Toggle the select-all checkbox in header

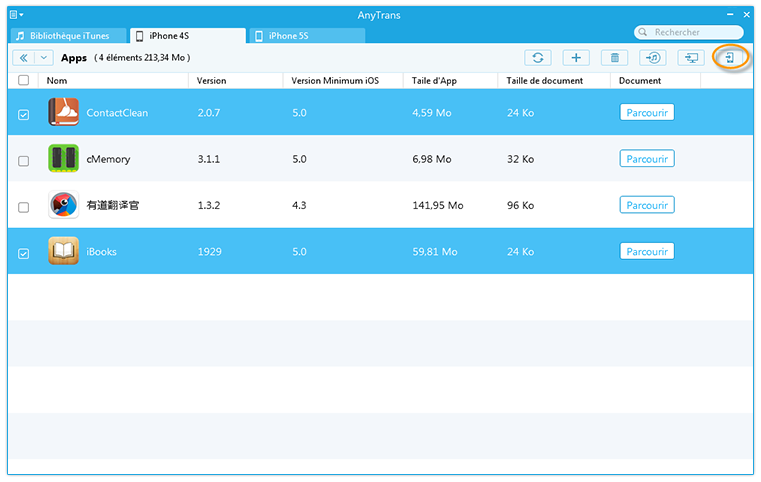tap(23, 81)
